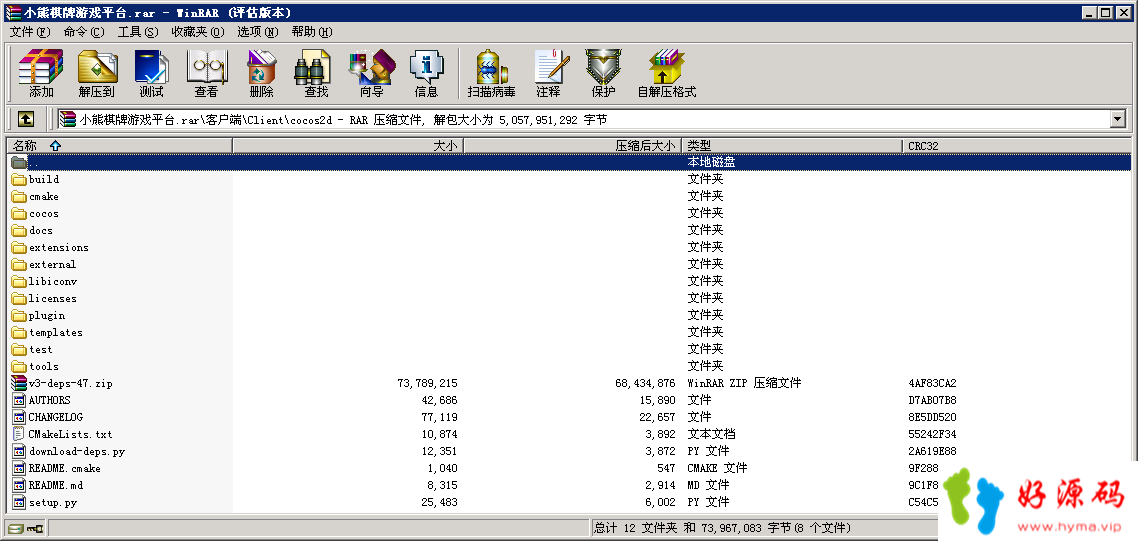Click the Protect (保护) toolbar icon
Image resolution: width=1138 pixels, height=541 pixels.
pyautogui.click(x=604, y=73)
